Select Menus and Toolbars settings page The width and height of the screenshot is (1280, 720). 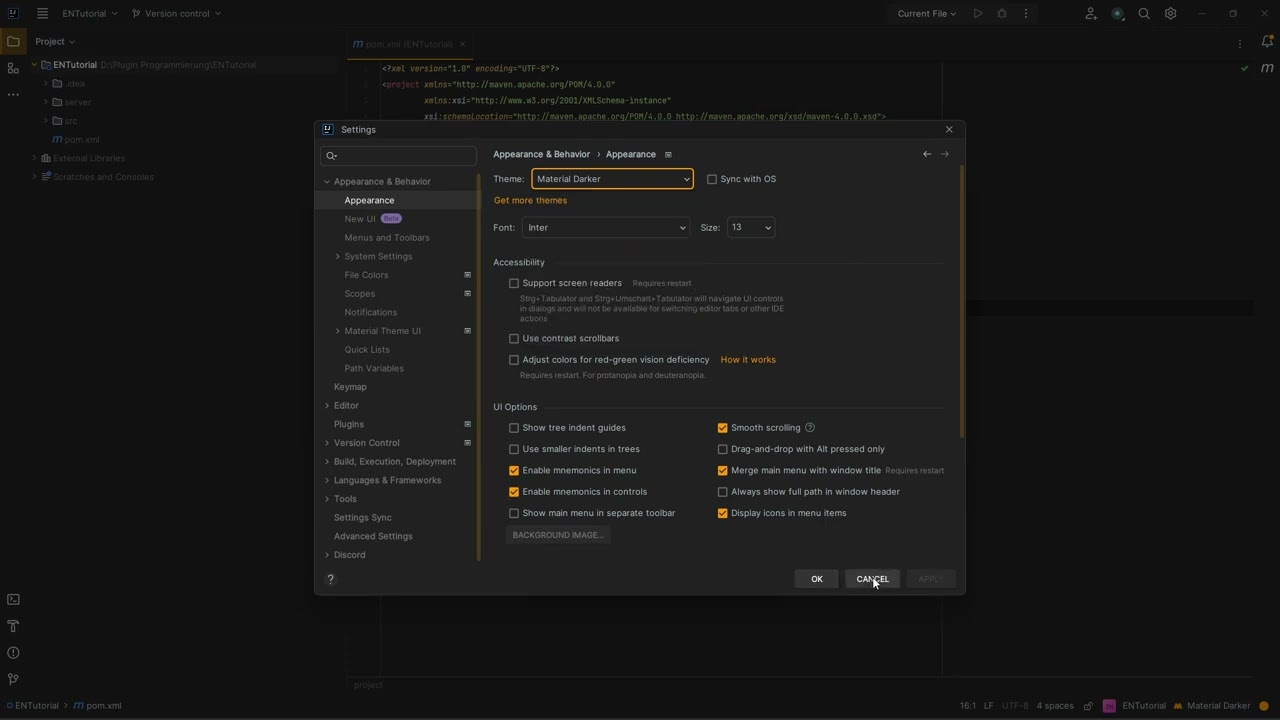pos(387,238)
